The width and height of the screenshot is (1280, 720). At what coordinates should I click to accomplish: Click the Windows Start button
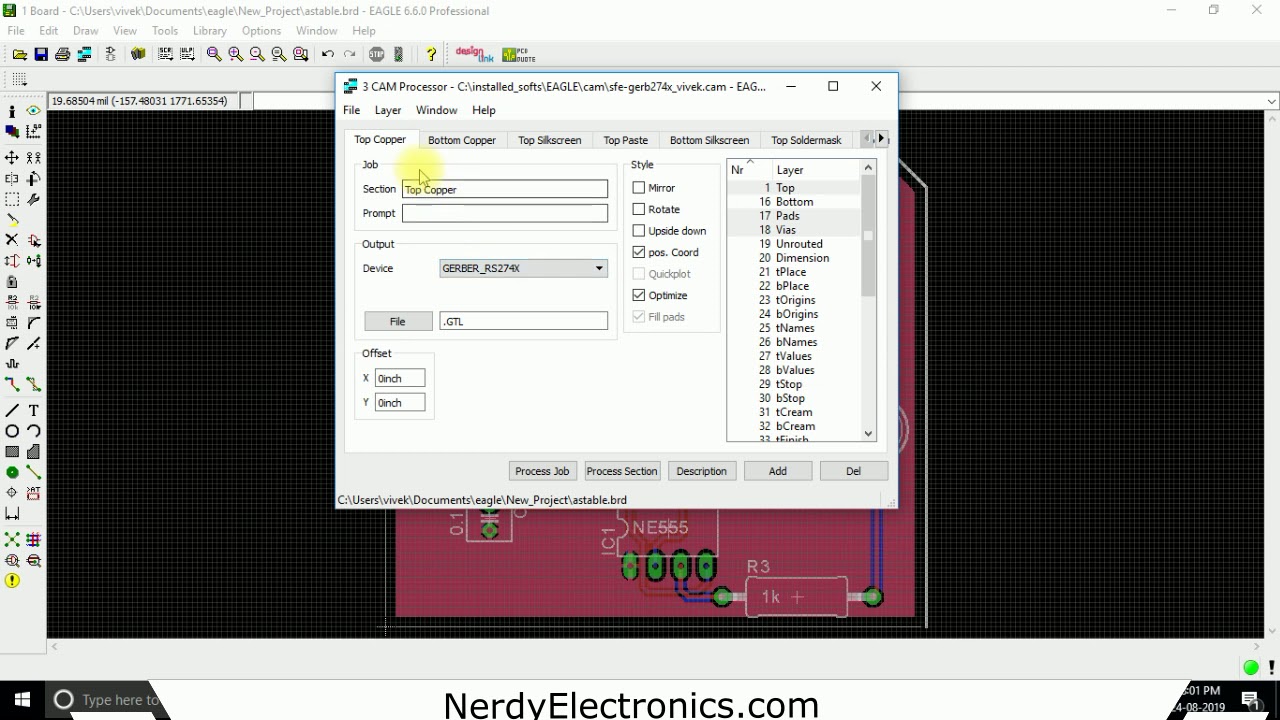[x=22, y=700]
